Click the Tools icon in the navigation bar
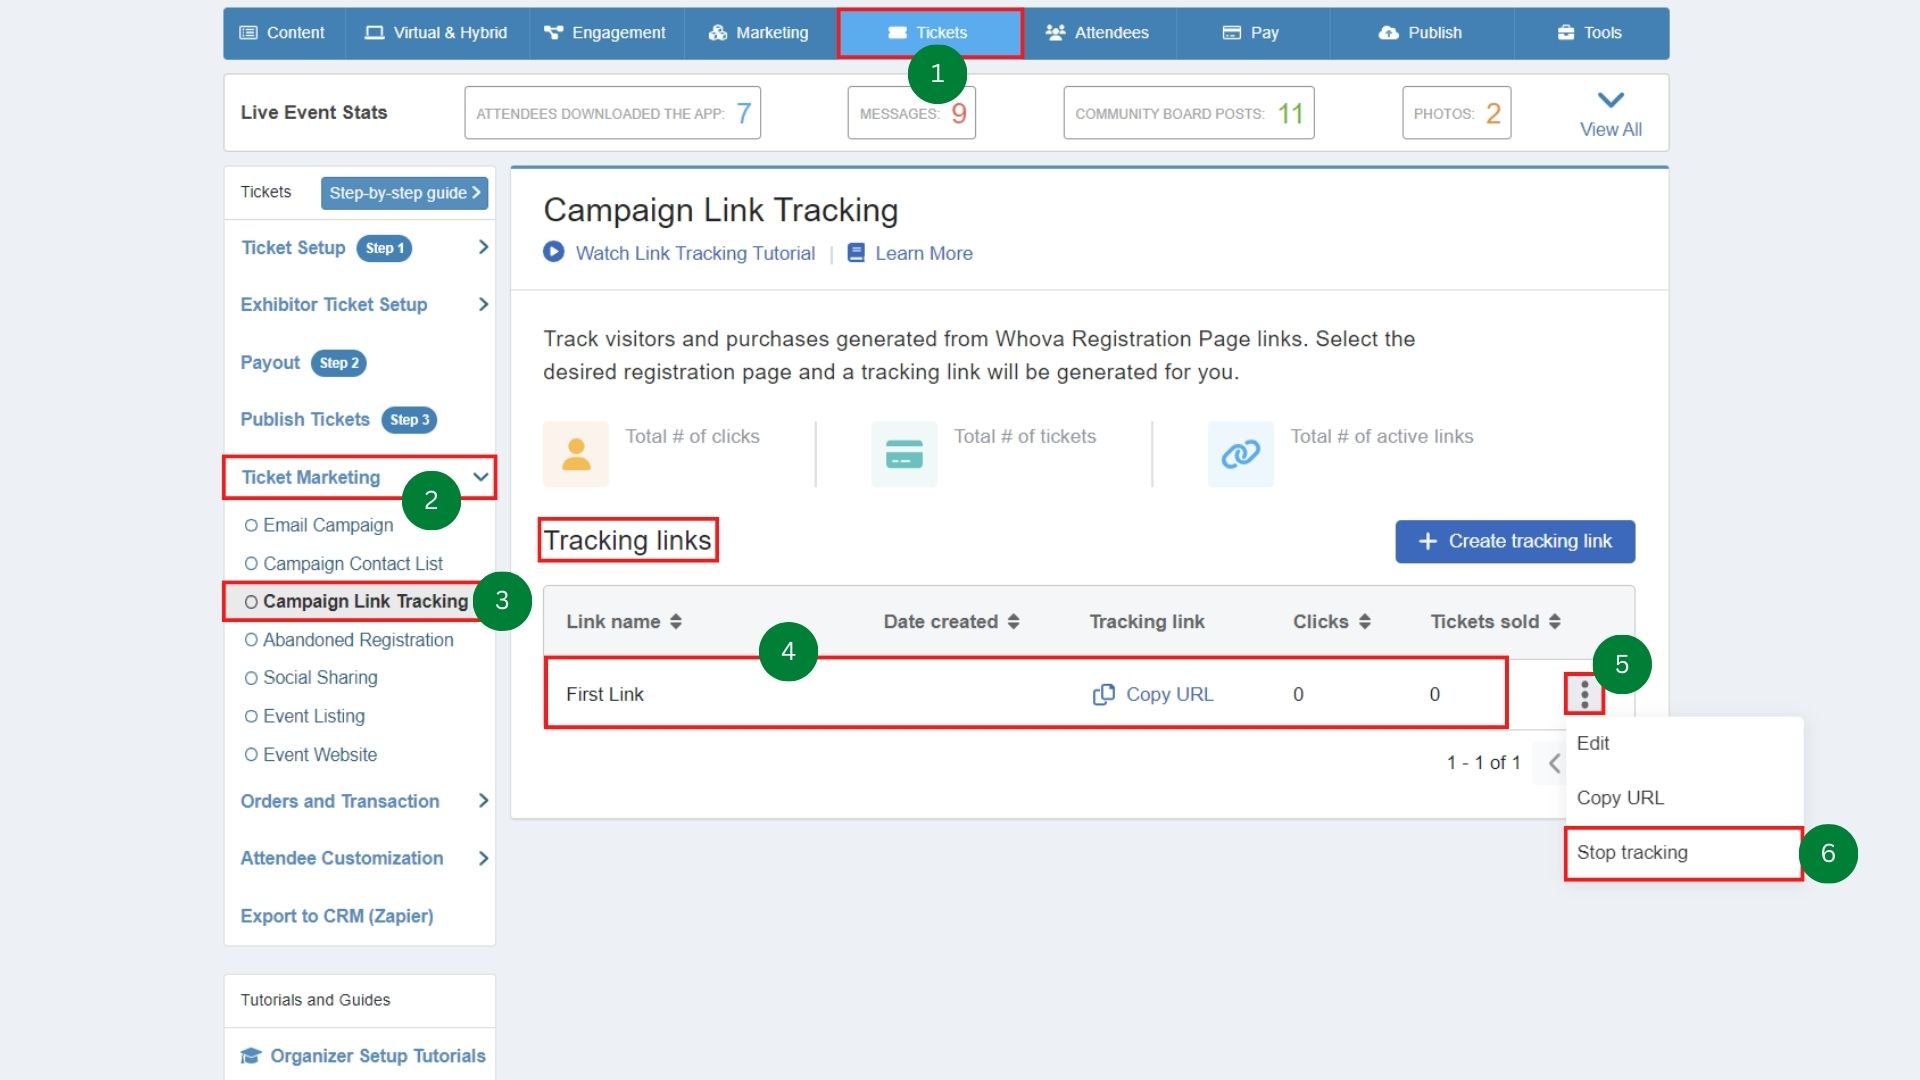1920x1080 pixels. (x=1565, y=32)
